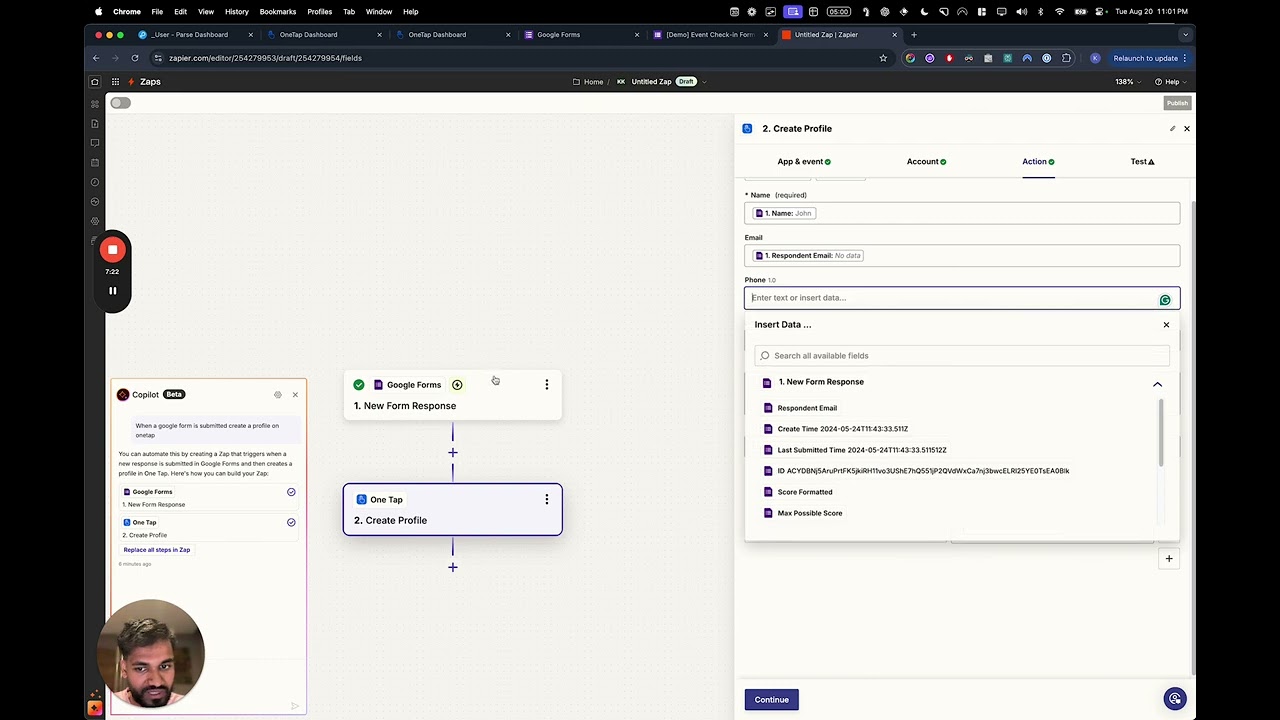Screen dimensions: 1280x720
Task: Click the Search all available fields box
Action: (962, 355)
